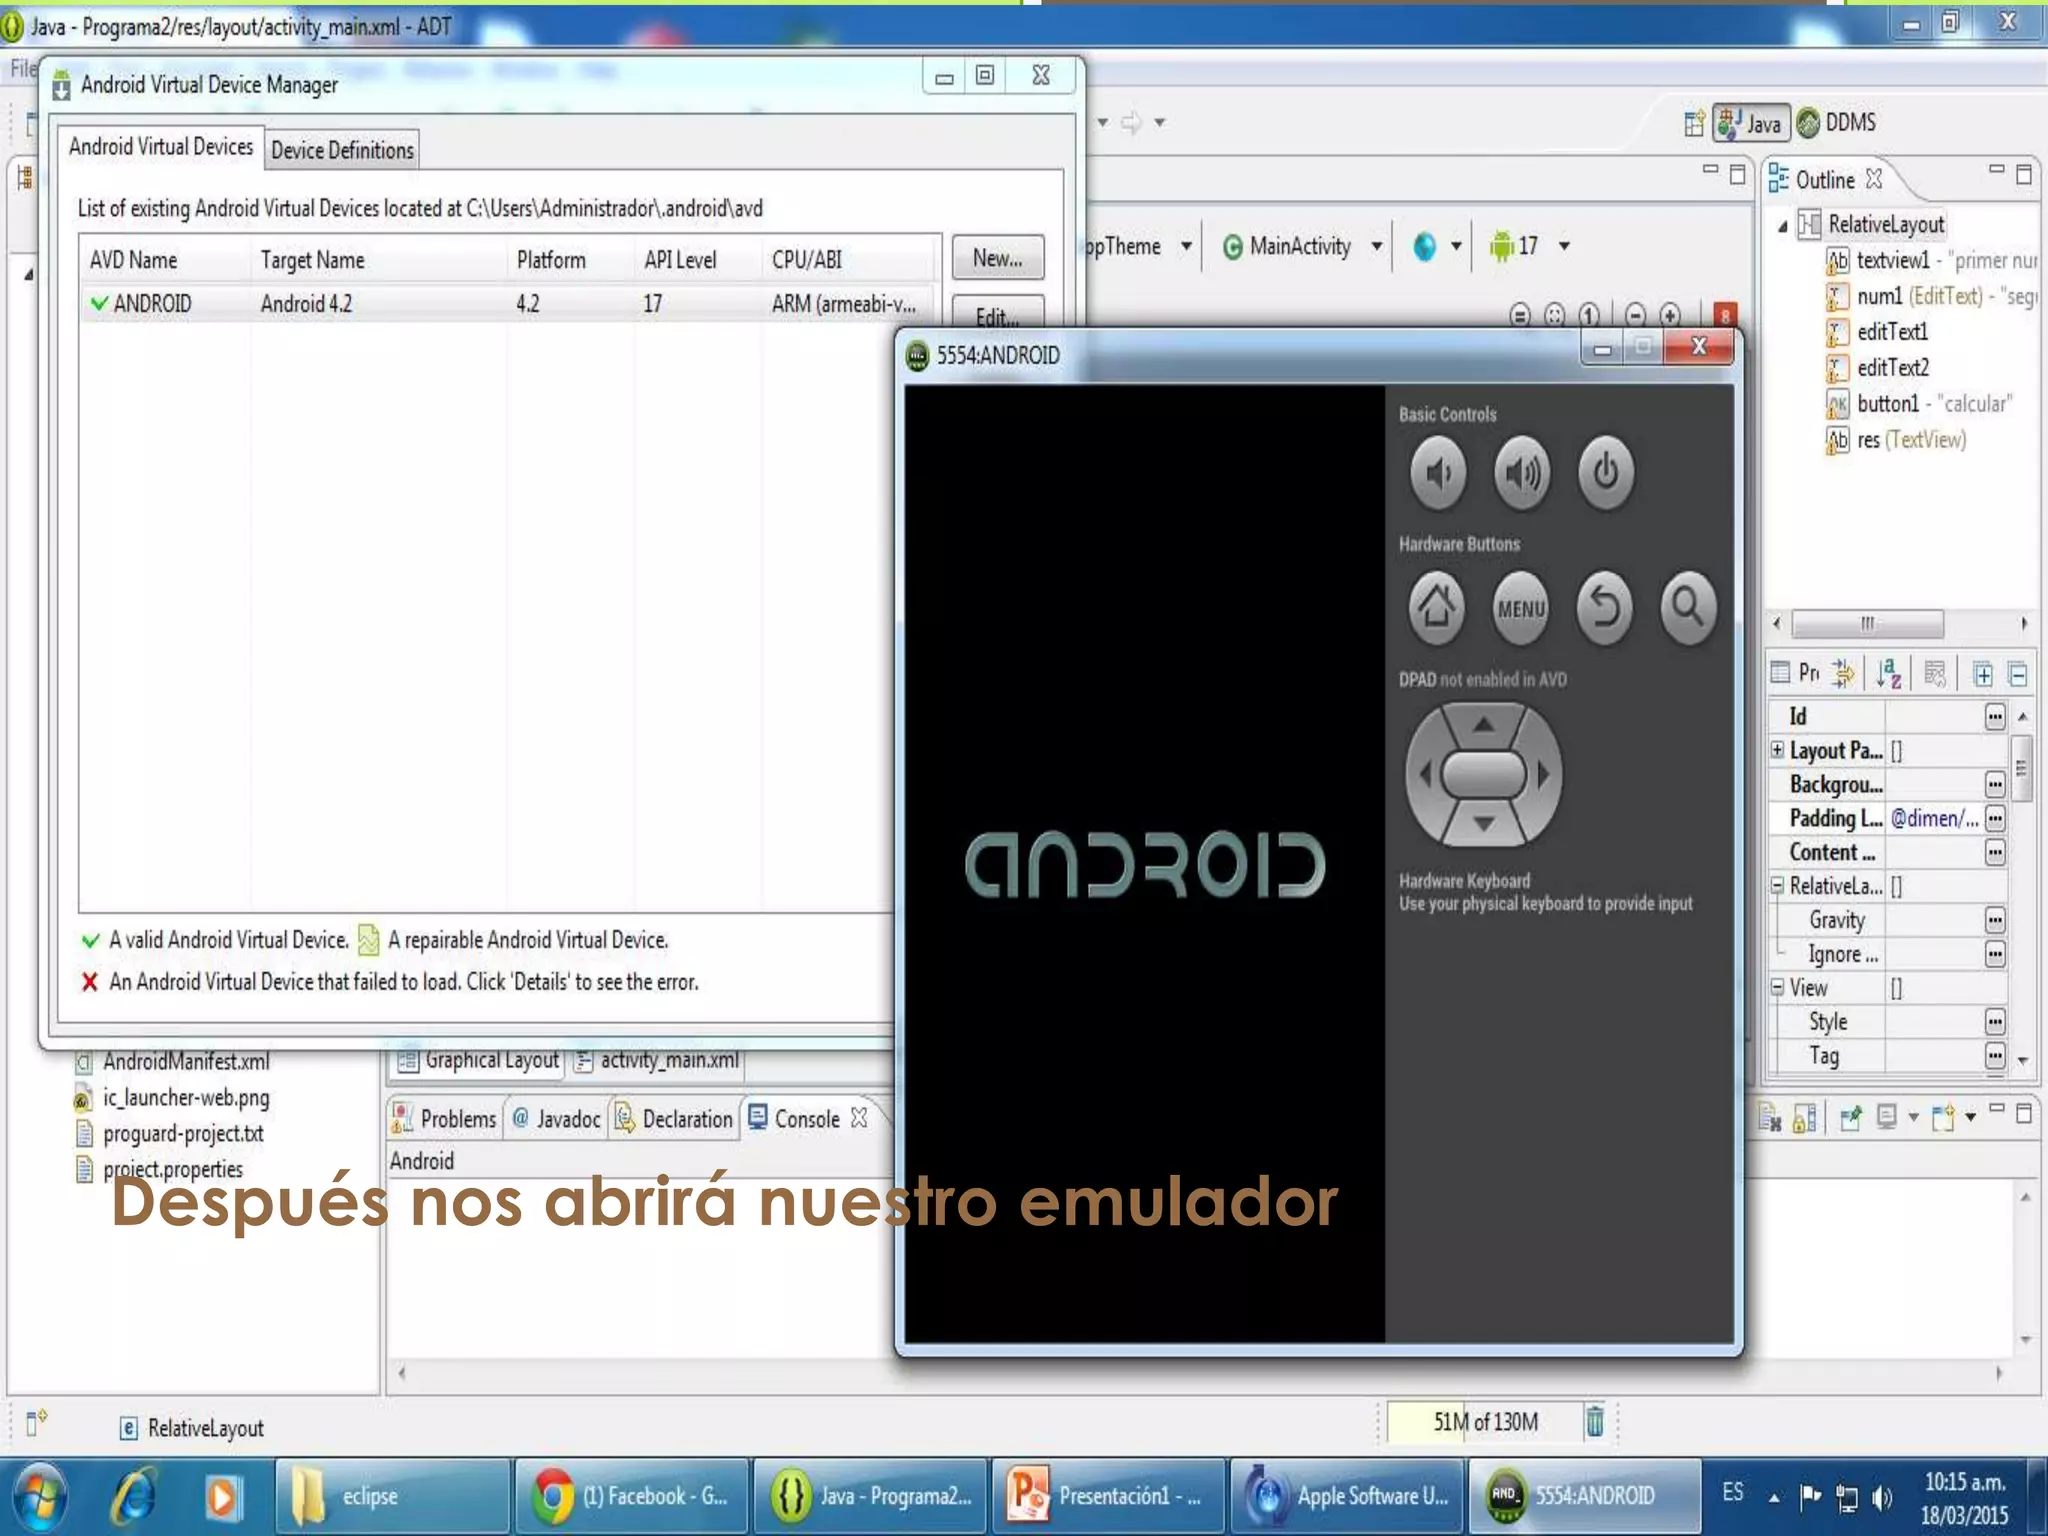Screen dimensions: 2048x1536
Task: Click DPAD center button in emulator
Action: [1484, 774]
